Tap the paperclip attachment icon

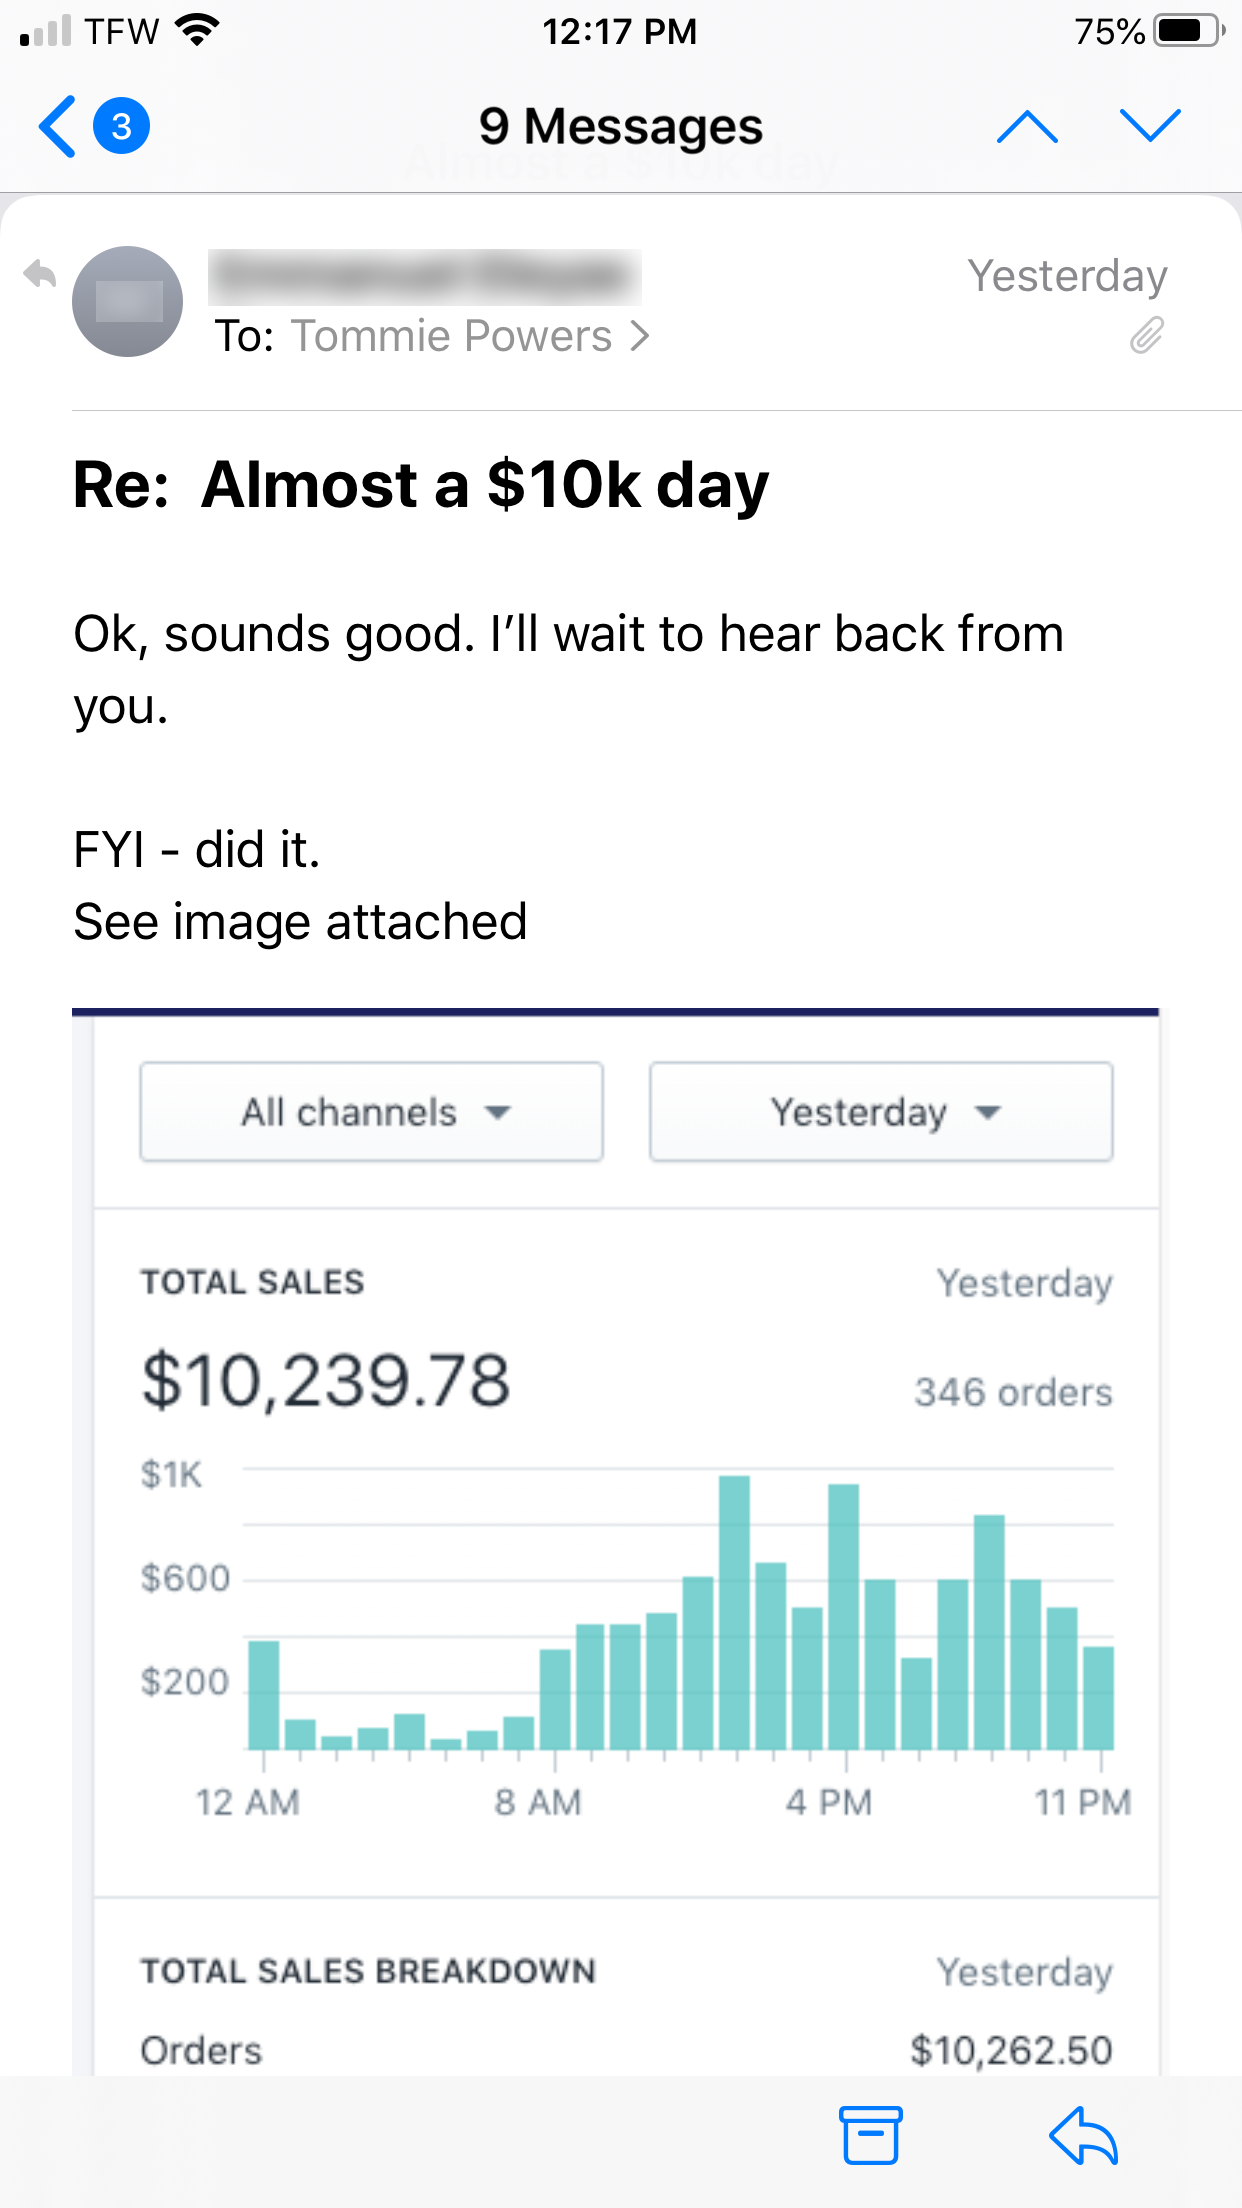pos(1147,336)
